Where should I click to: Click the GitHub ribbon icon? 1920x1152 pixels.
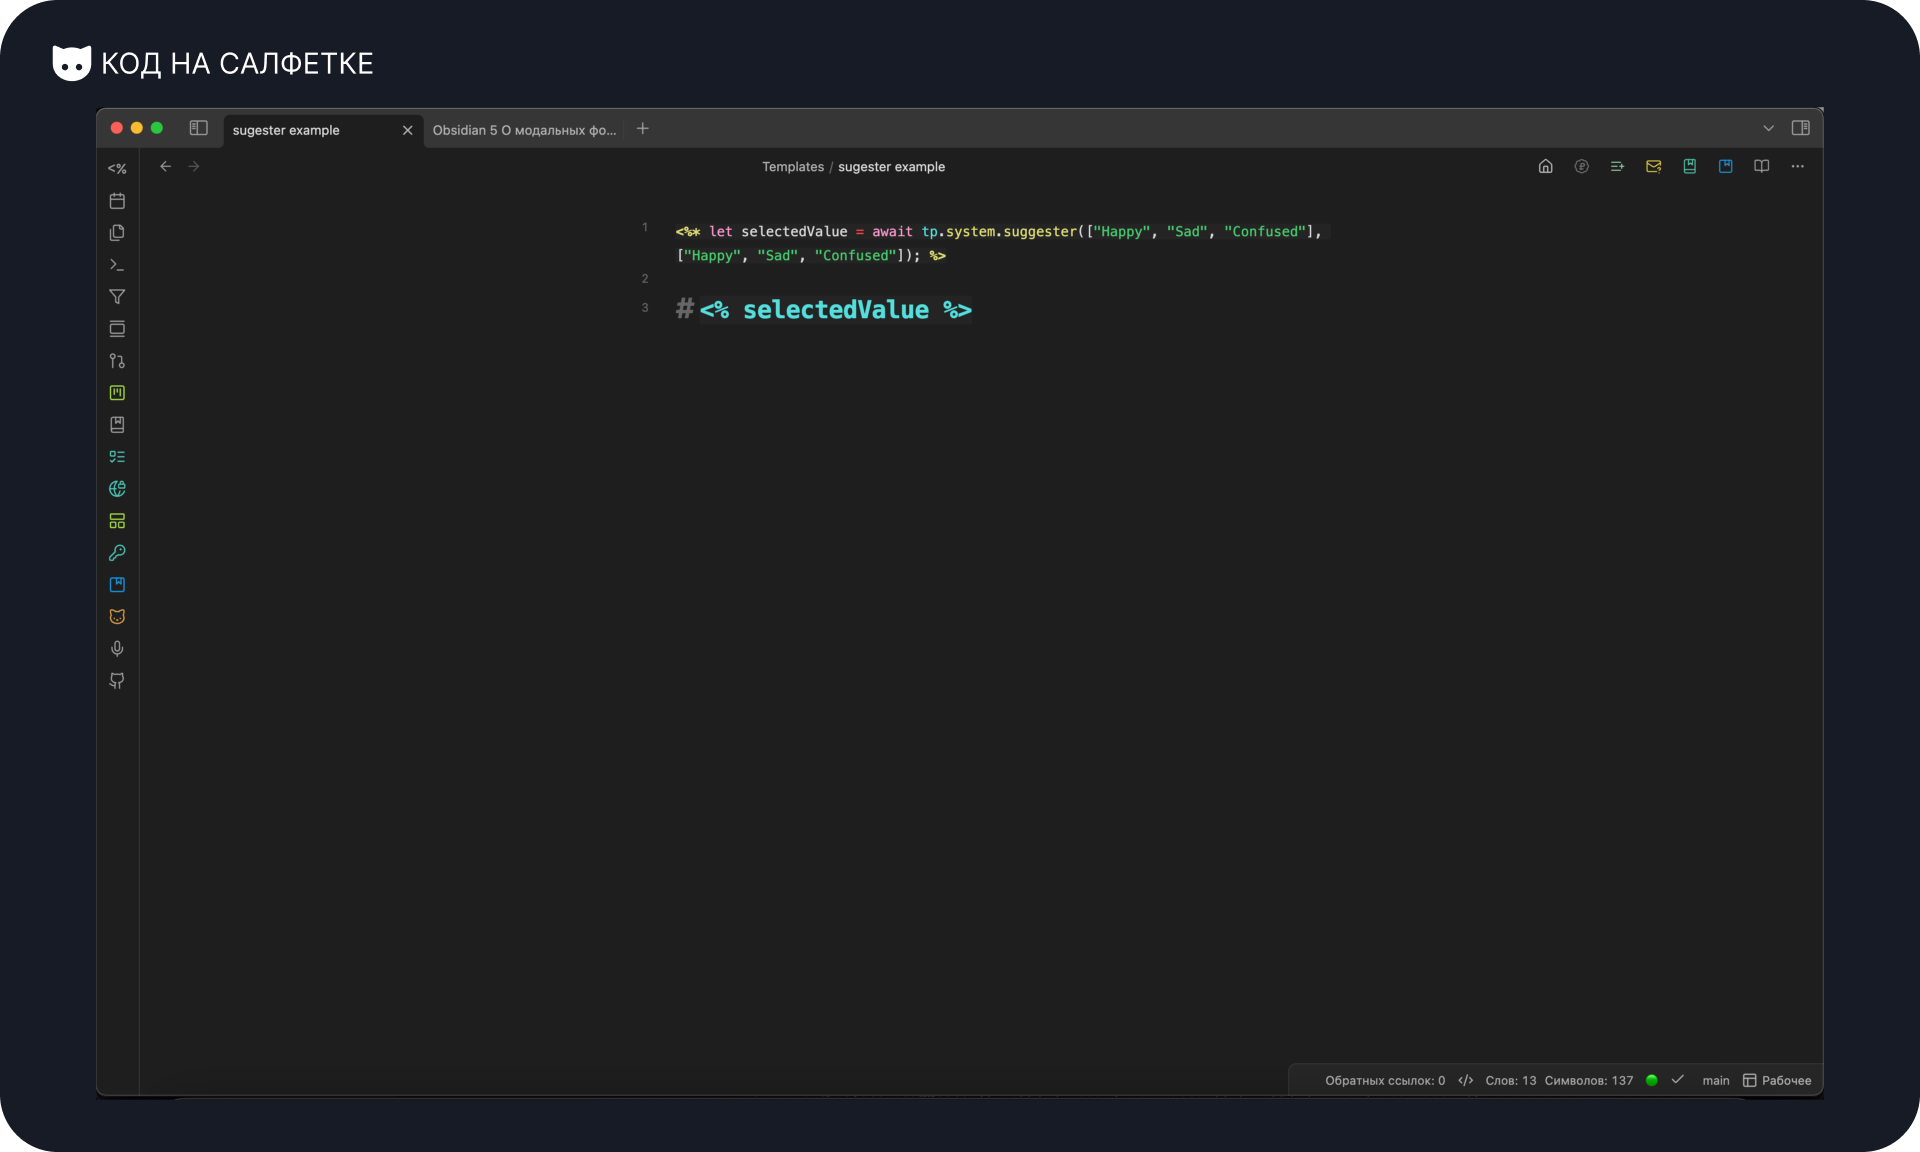click(117, 681)
